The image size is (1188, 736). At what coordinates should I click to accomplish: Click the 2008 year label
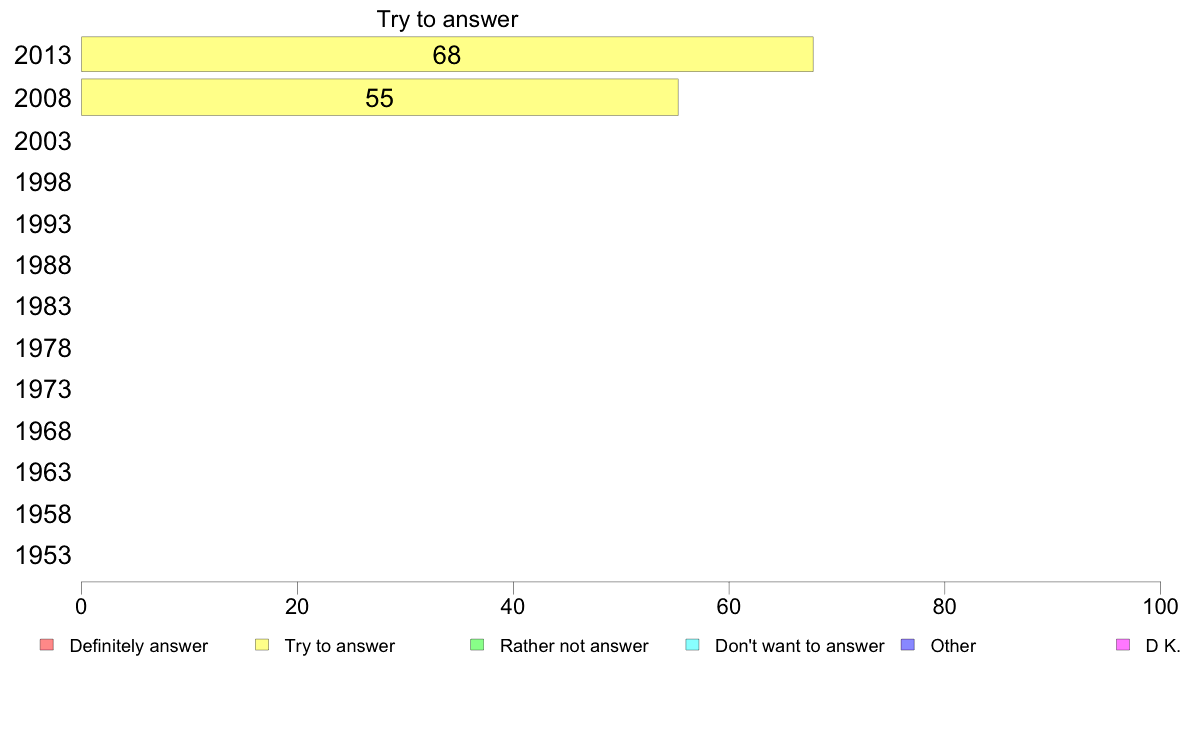42,99
